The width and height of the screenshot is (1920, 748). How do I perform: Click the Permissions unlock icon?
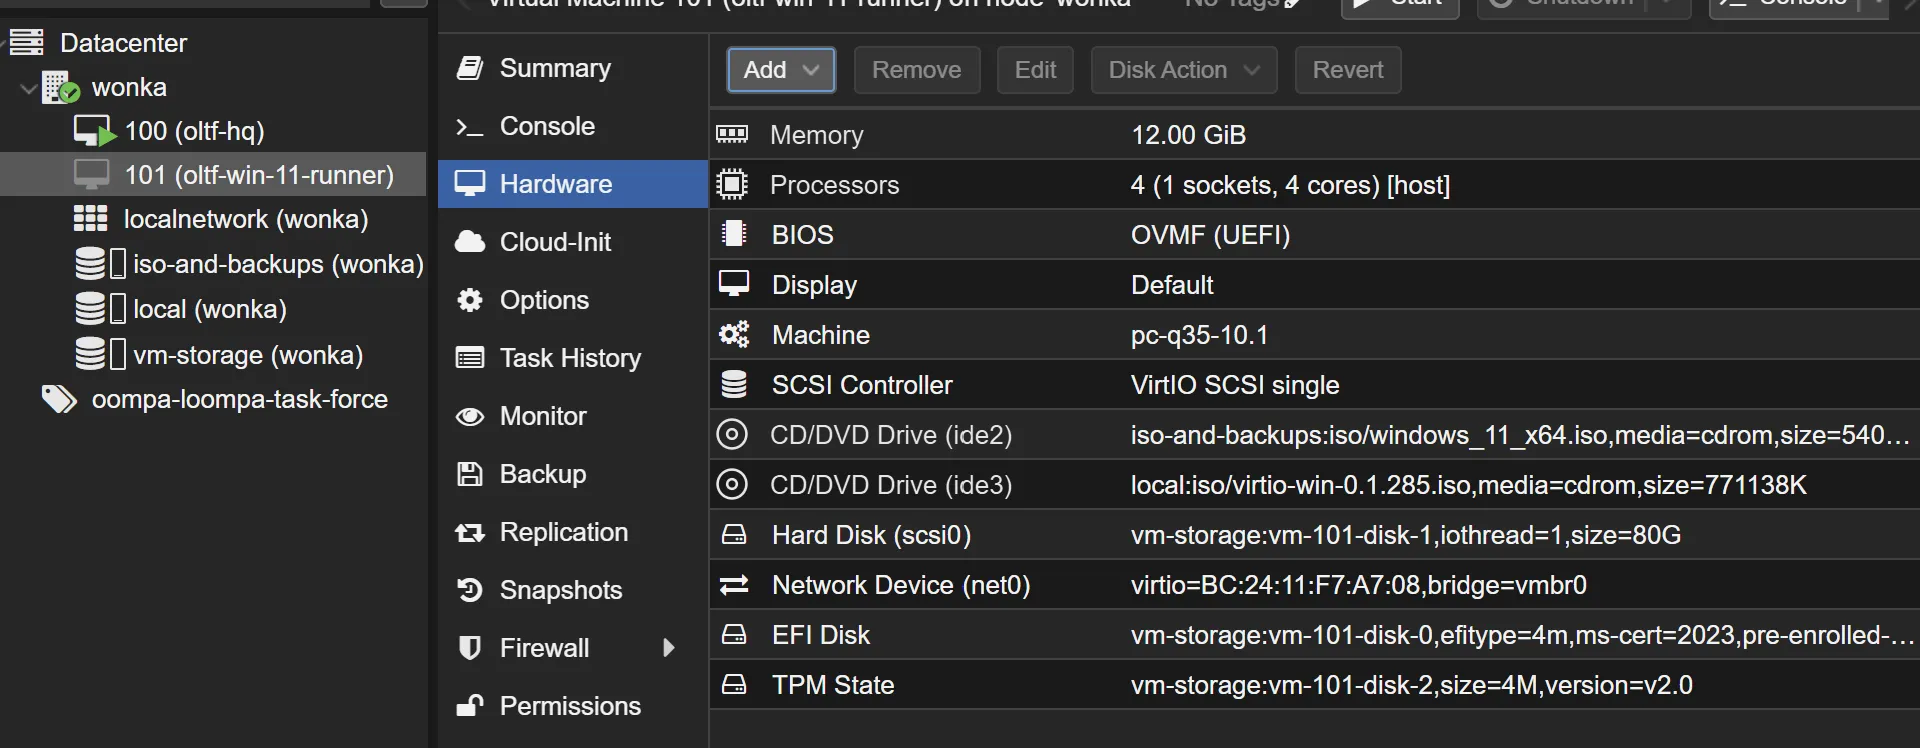(469, 706)
